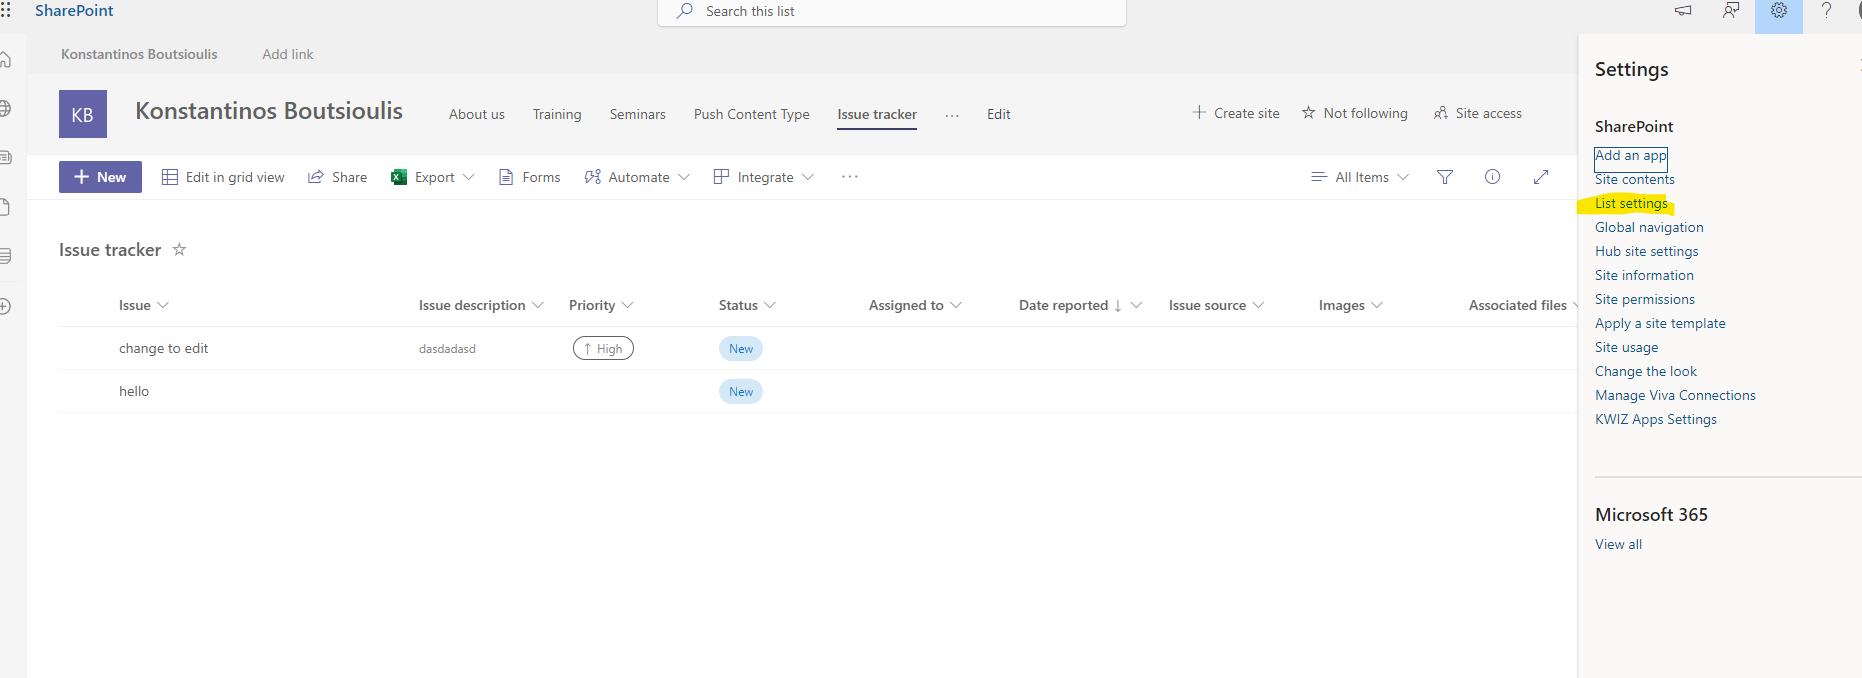Open the app launcher waffle icon
The height and width of the screenshot is (678, 1862).
pyautogui.click(x=6, y=10)
